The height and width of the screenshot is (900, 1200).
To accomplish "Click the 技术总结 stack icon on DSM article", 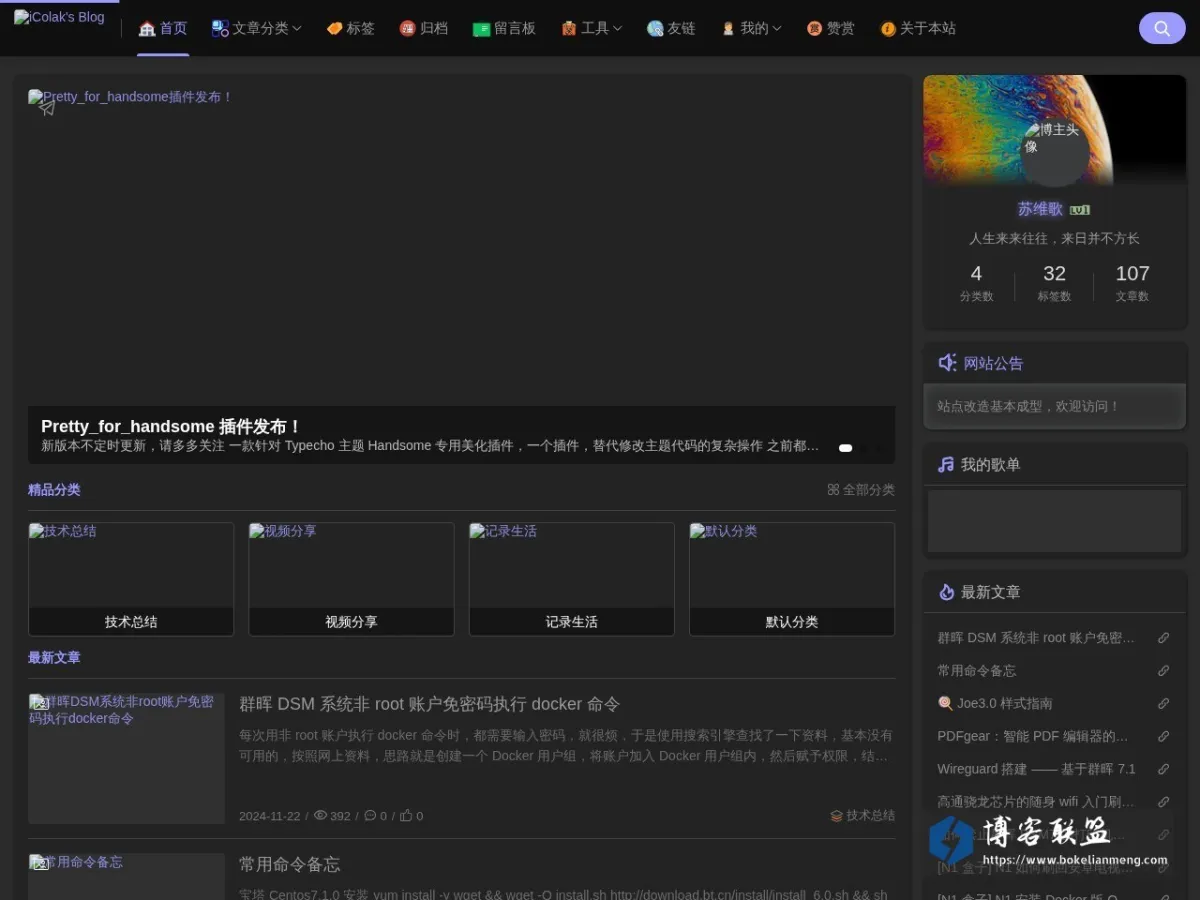I will tap(836, 816).
